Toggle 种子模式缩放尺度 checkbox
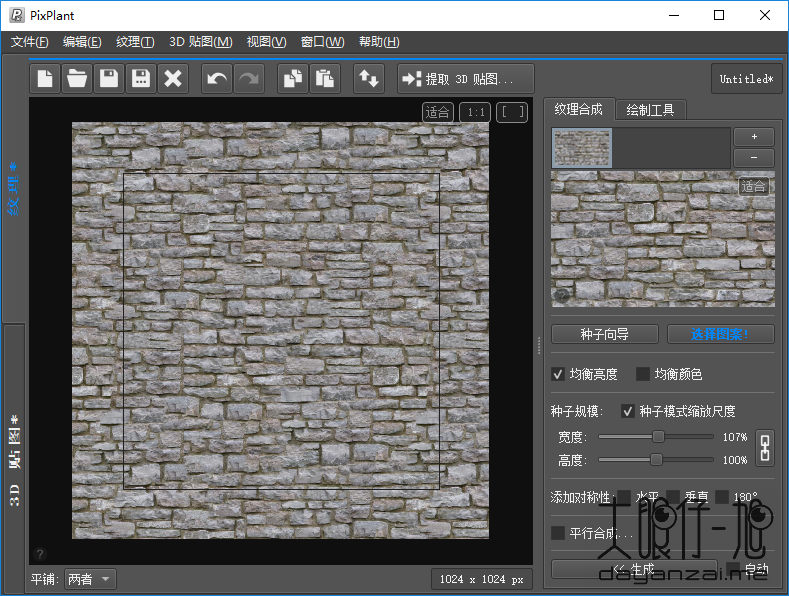This screenshot has height=596, width=789. point(627,411)
